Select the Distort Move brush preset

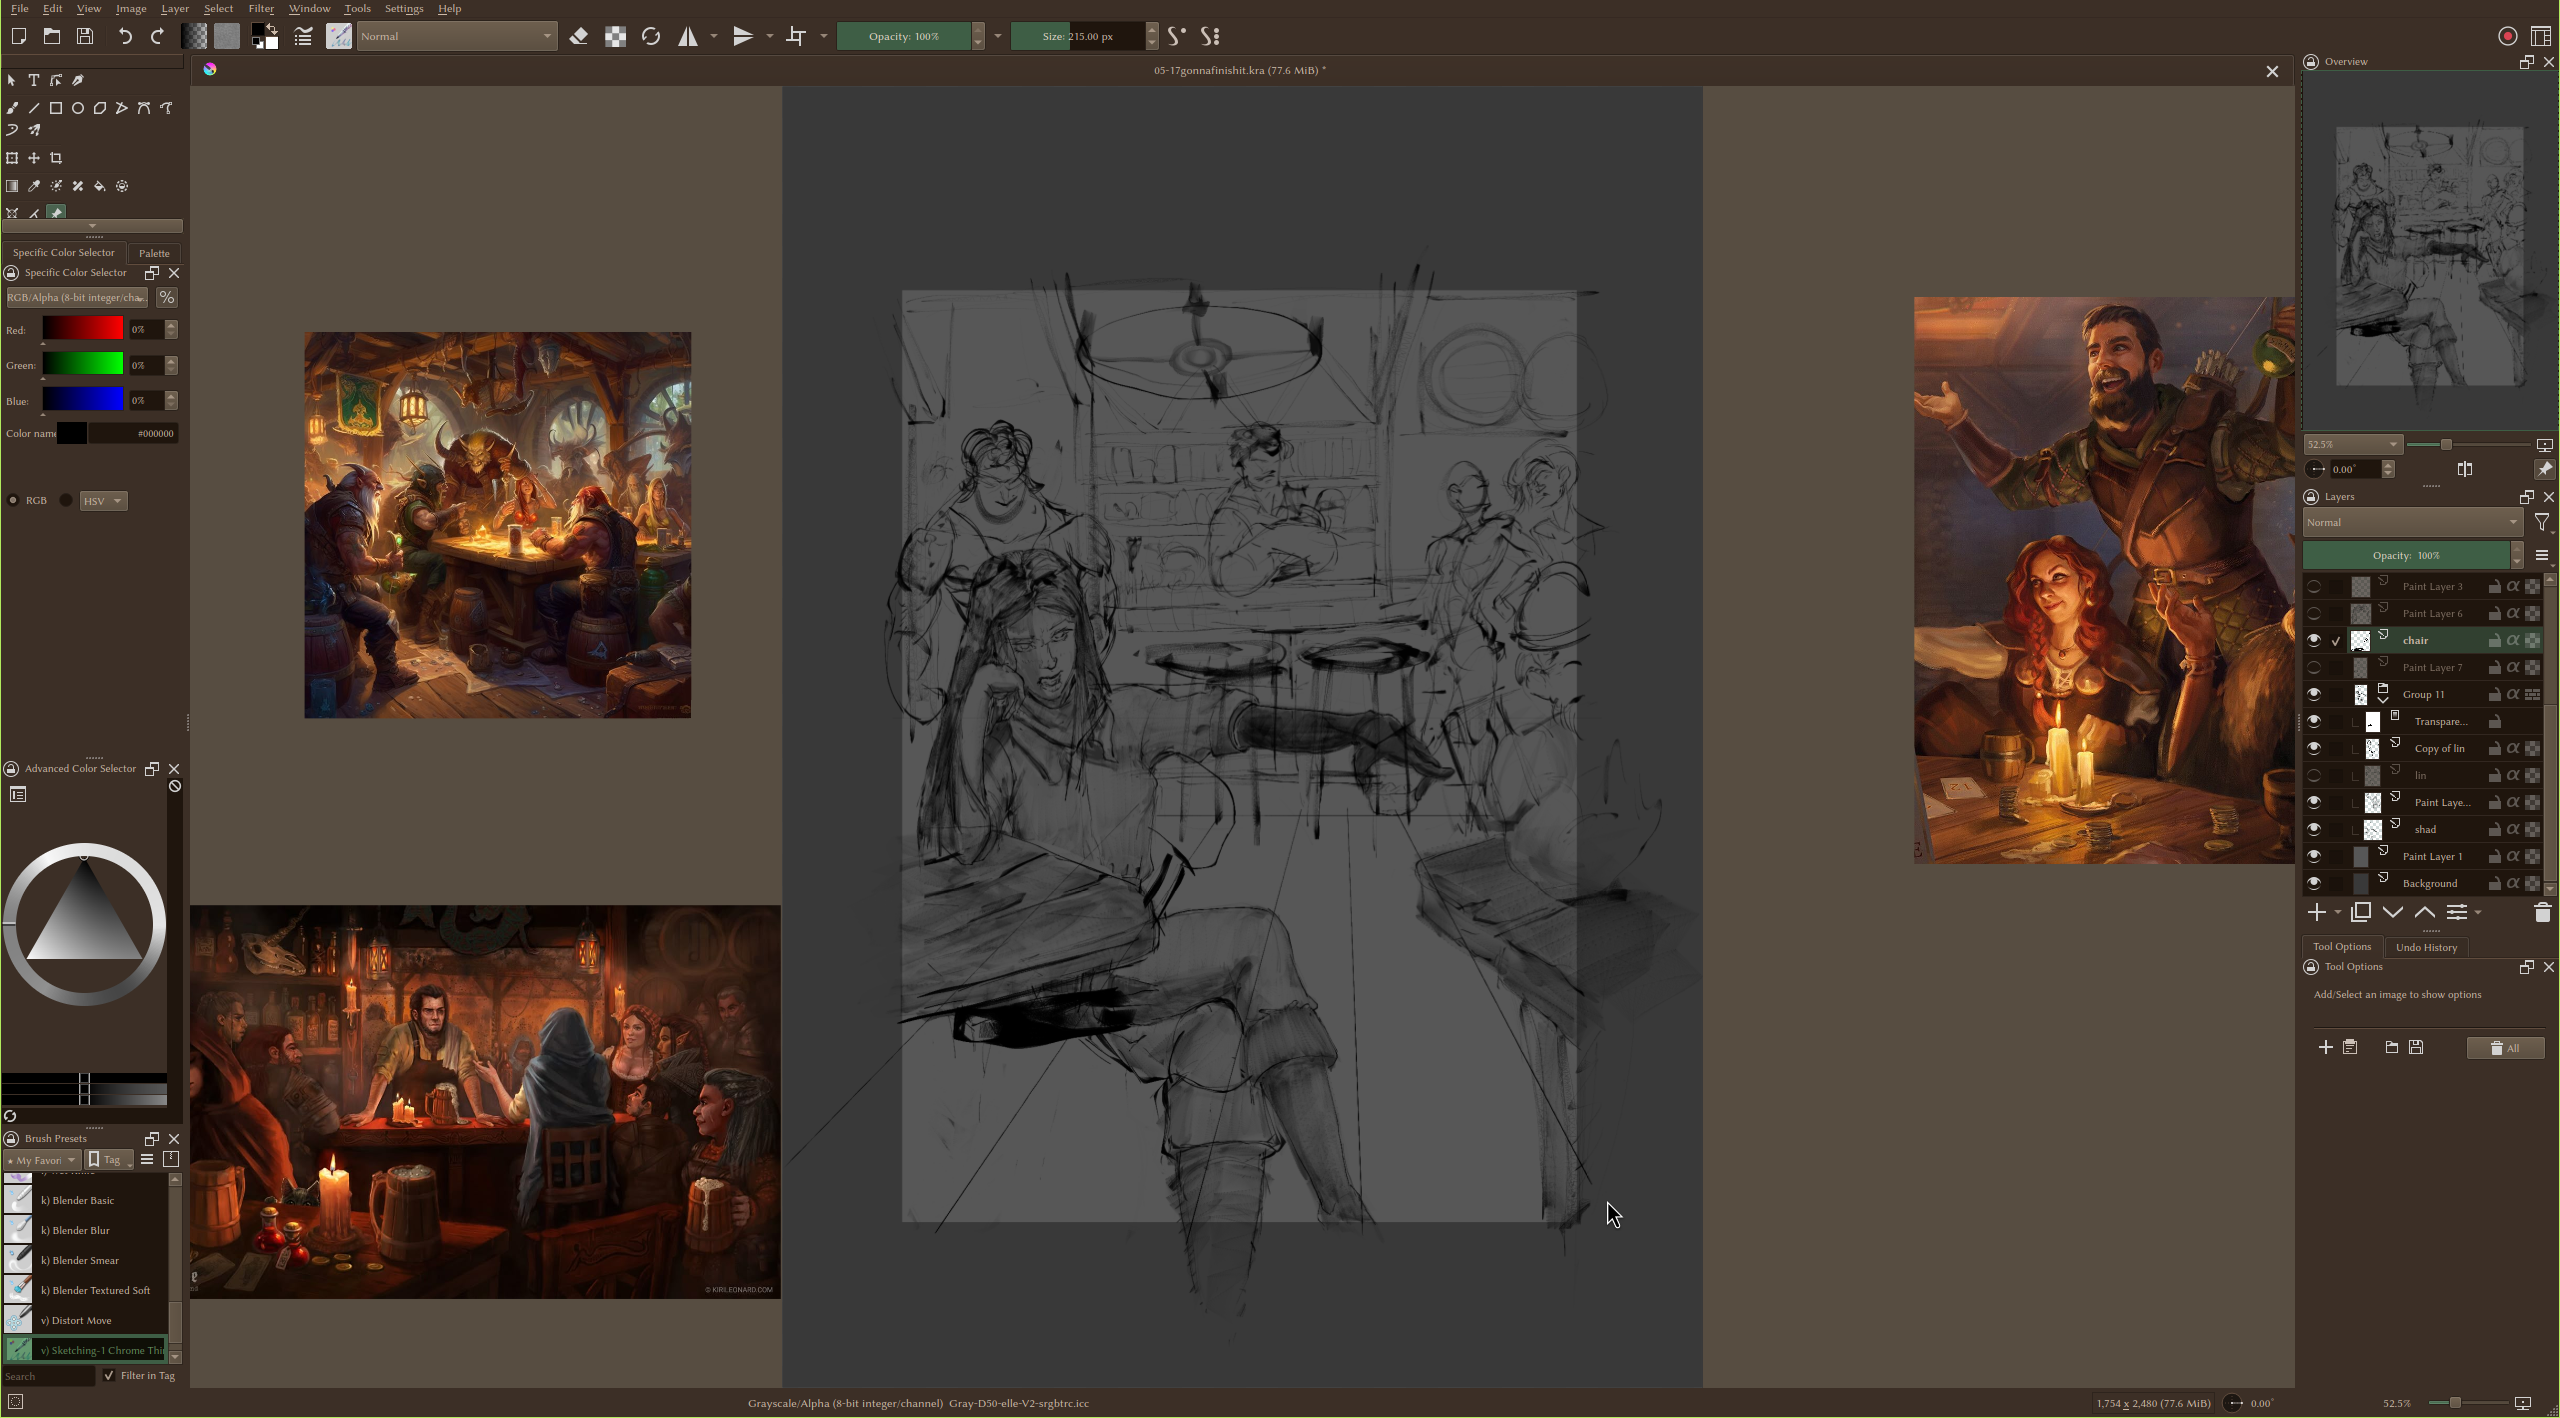(x=85, y=1320)
